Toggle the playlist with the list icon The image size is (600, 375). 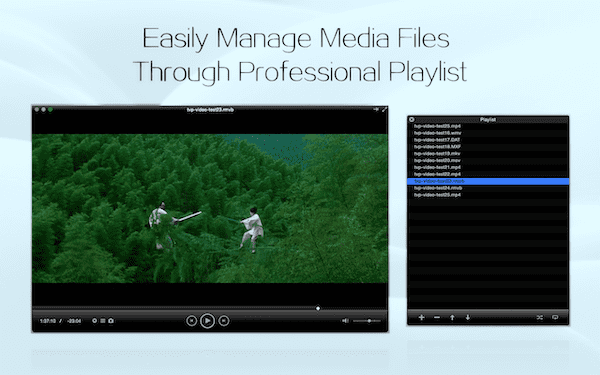(x=103, y=321)
